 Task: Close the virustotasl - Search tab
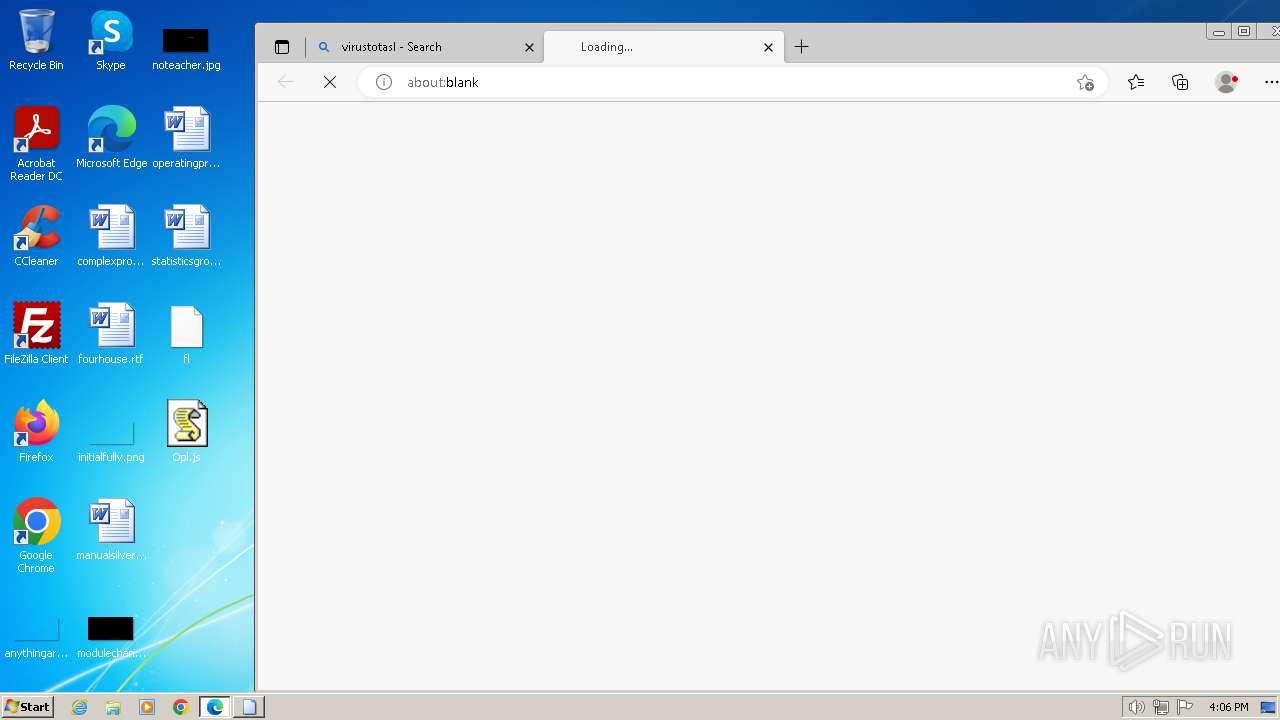pos(529,47)
